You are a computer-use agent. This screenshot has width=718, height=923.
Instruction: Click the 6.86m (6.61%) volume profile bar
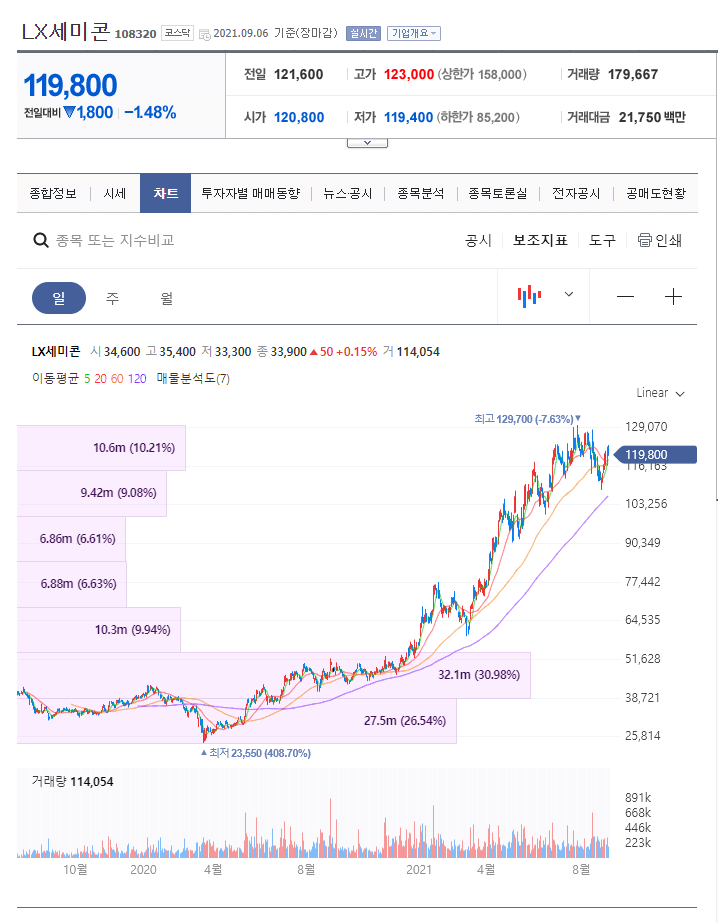(x=71, y=539)
